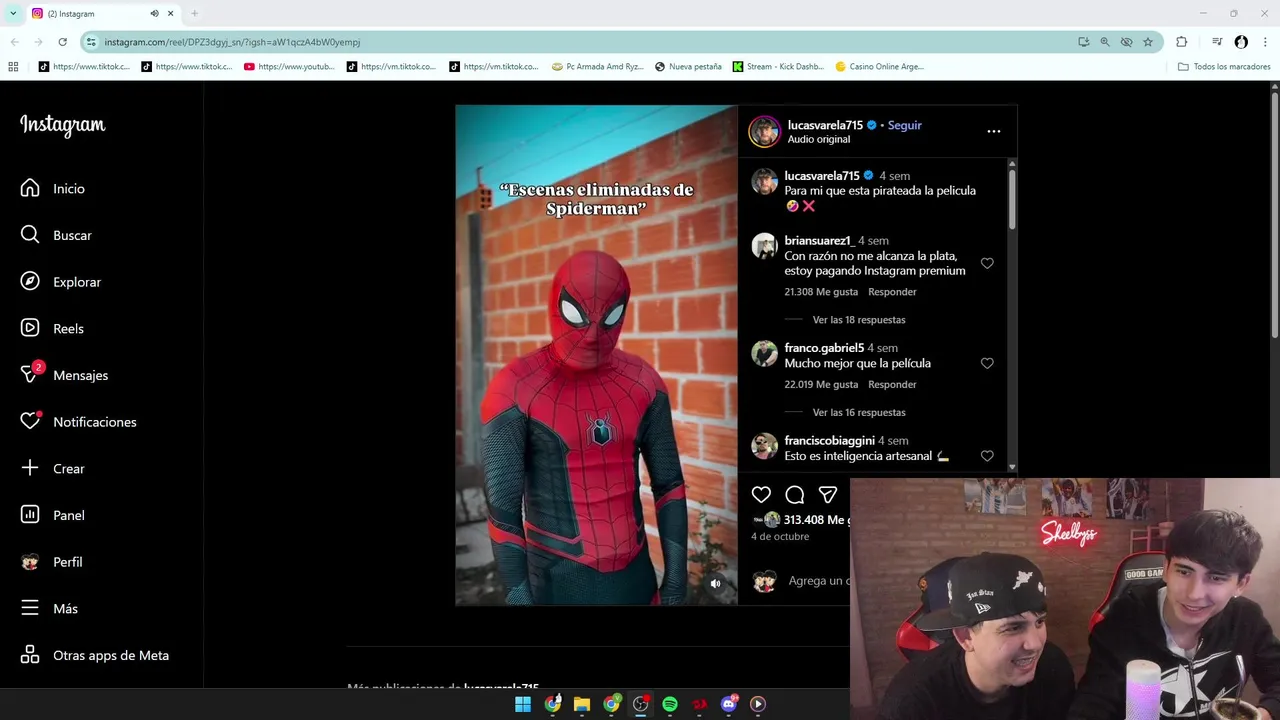This screenshot has width=1280, height=720.
Task: Open briansuarez1_ profile from comment
Action: [819, 241]
